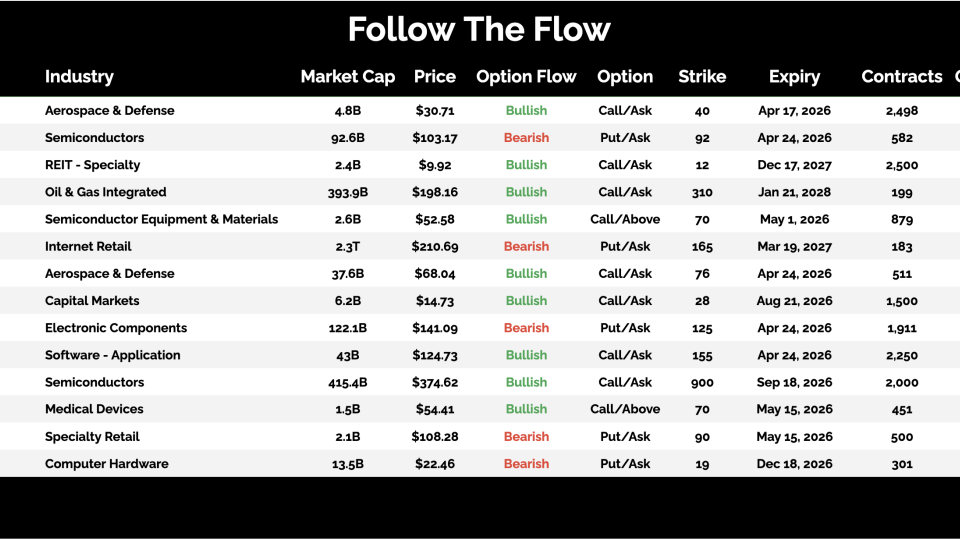960x540 pixels.
Task: Select the Internet Retail industry cell
Action: click(88, 246)
